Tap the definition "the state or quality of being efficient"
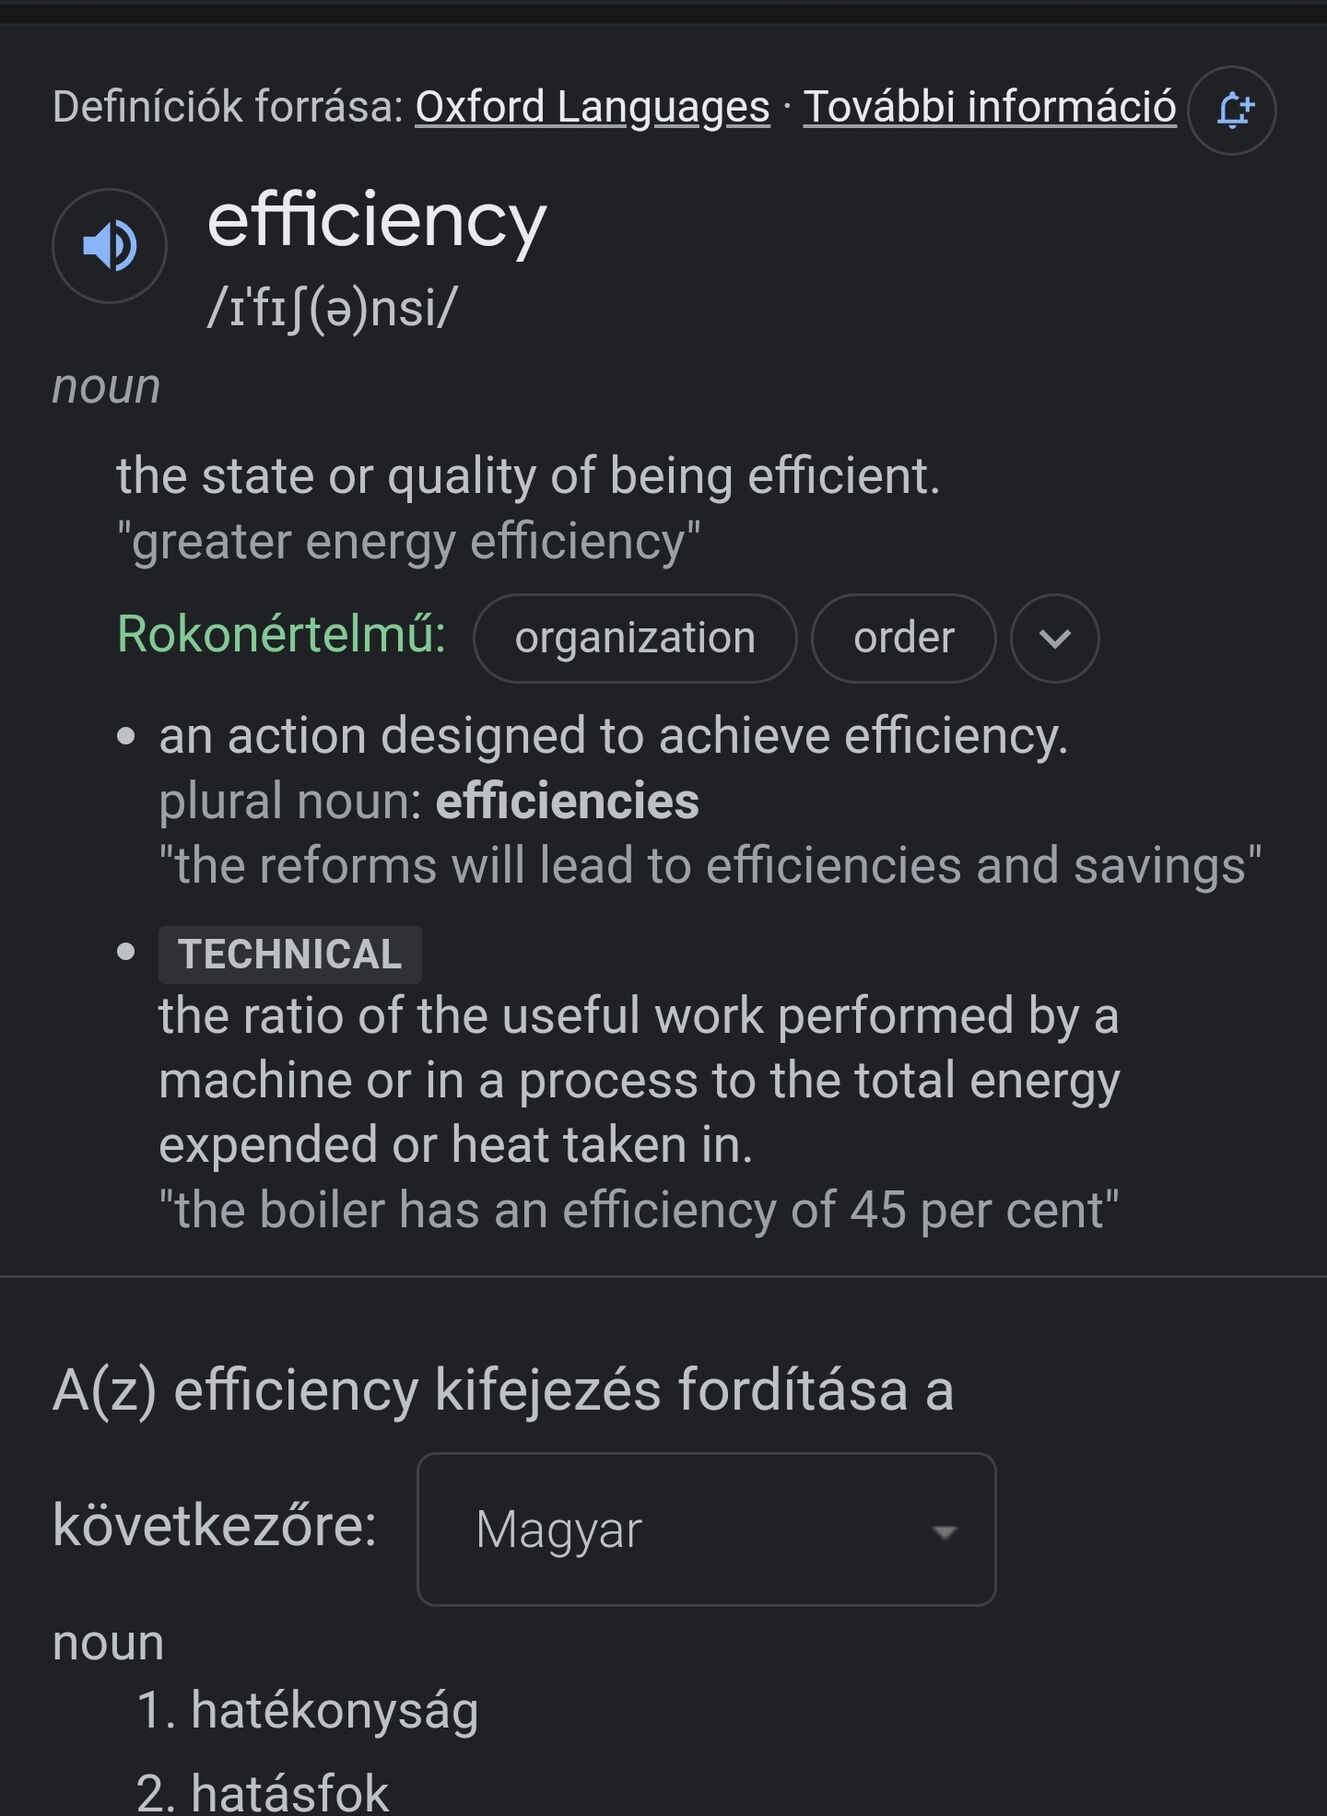1327x1816 pixels. [528, 476]
